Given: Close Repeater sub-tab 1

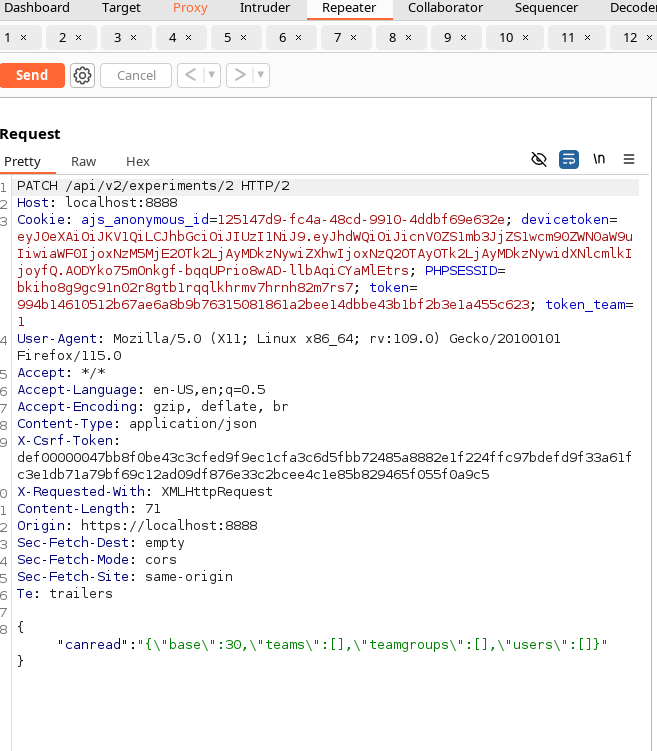Looking at the screenshot, I should pos(23,37).
